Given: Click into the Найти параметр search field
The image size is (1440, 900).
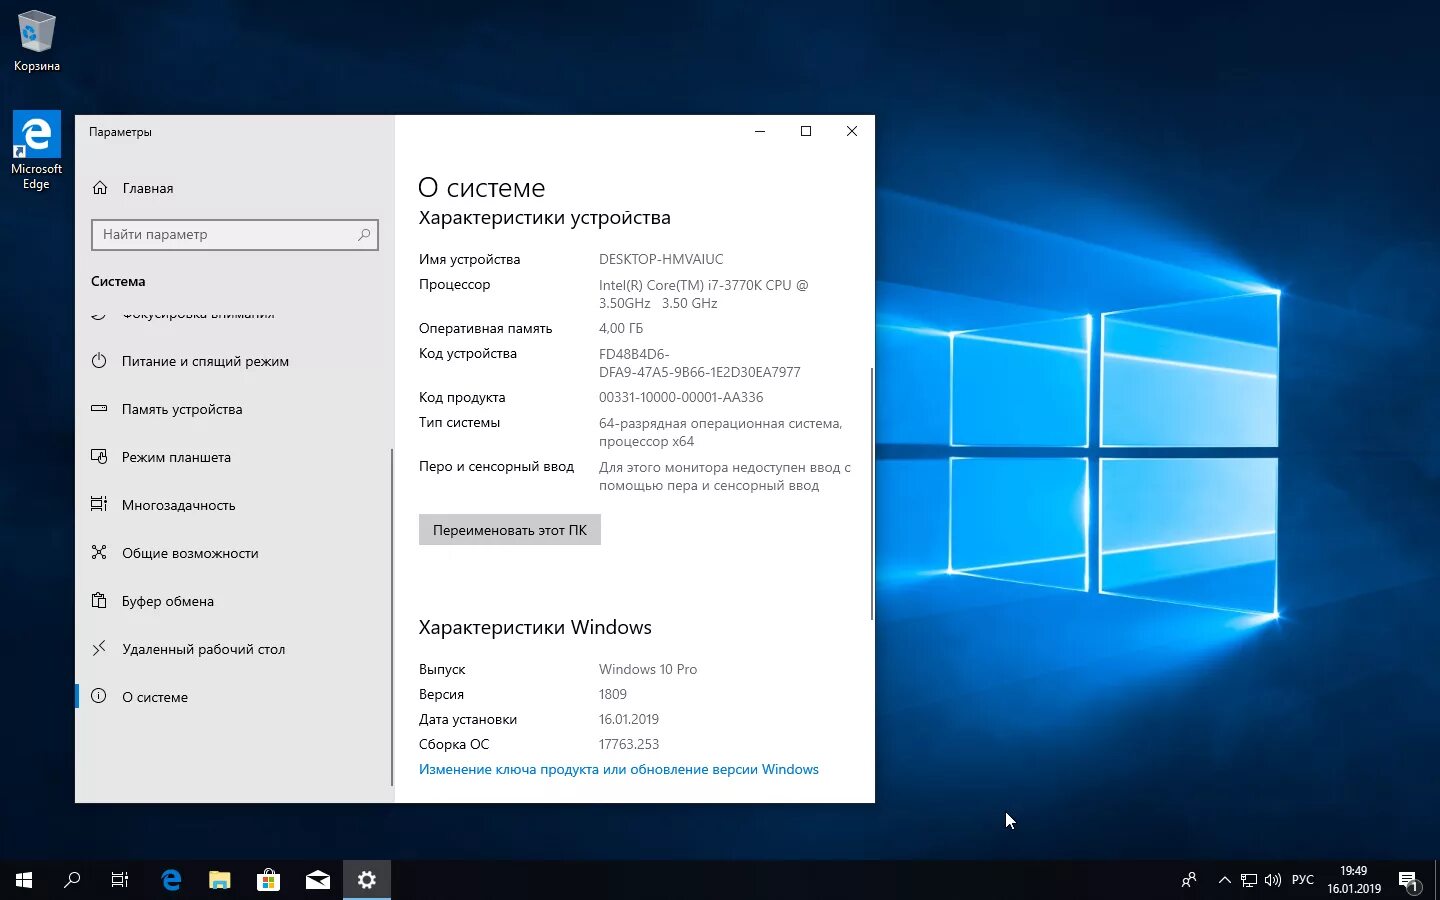Looking at the screenshot, I should 235,235.
